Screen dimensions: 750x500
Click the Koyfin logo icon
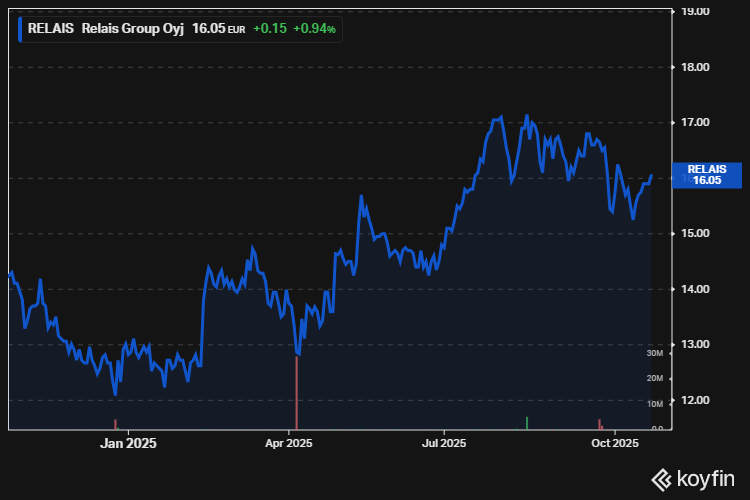[x=662, y=480]
